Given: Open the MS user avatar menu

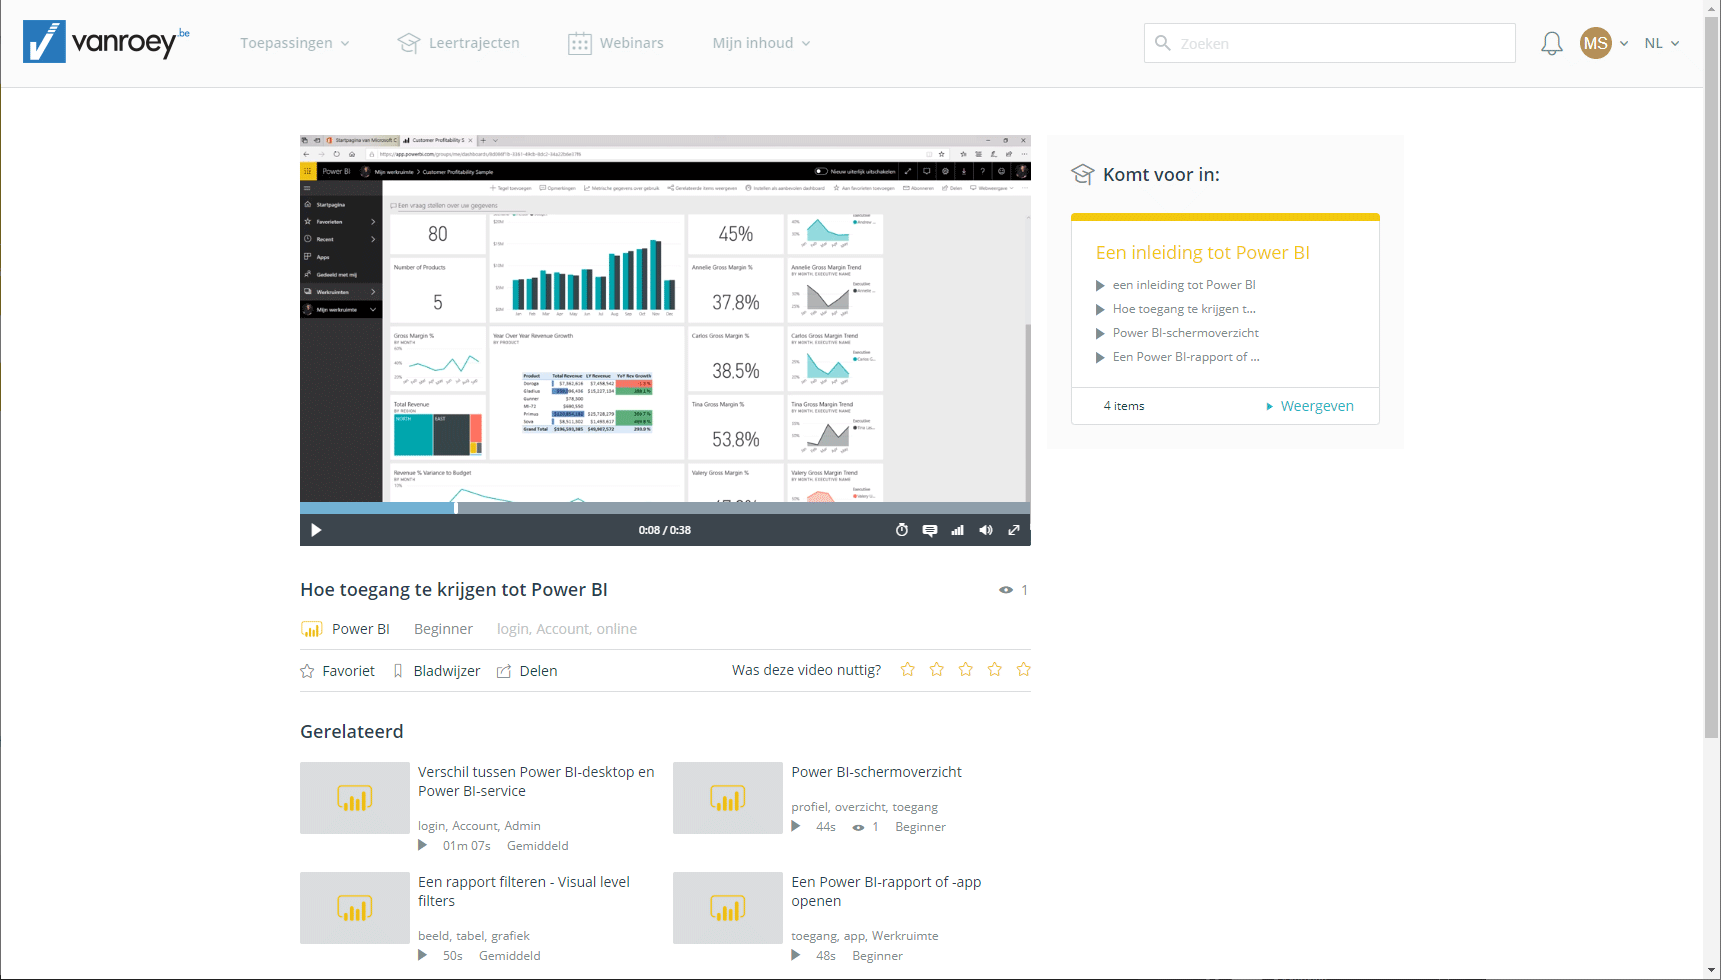Looking at the screenshot, I should click(1596, 43).
